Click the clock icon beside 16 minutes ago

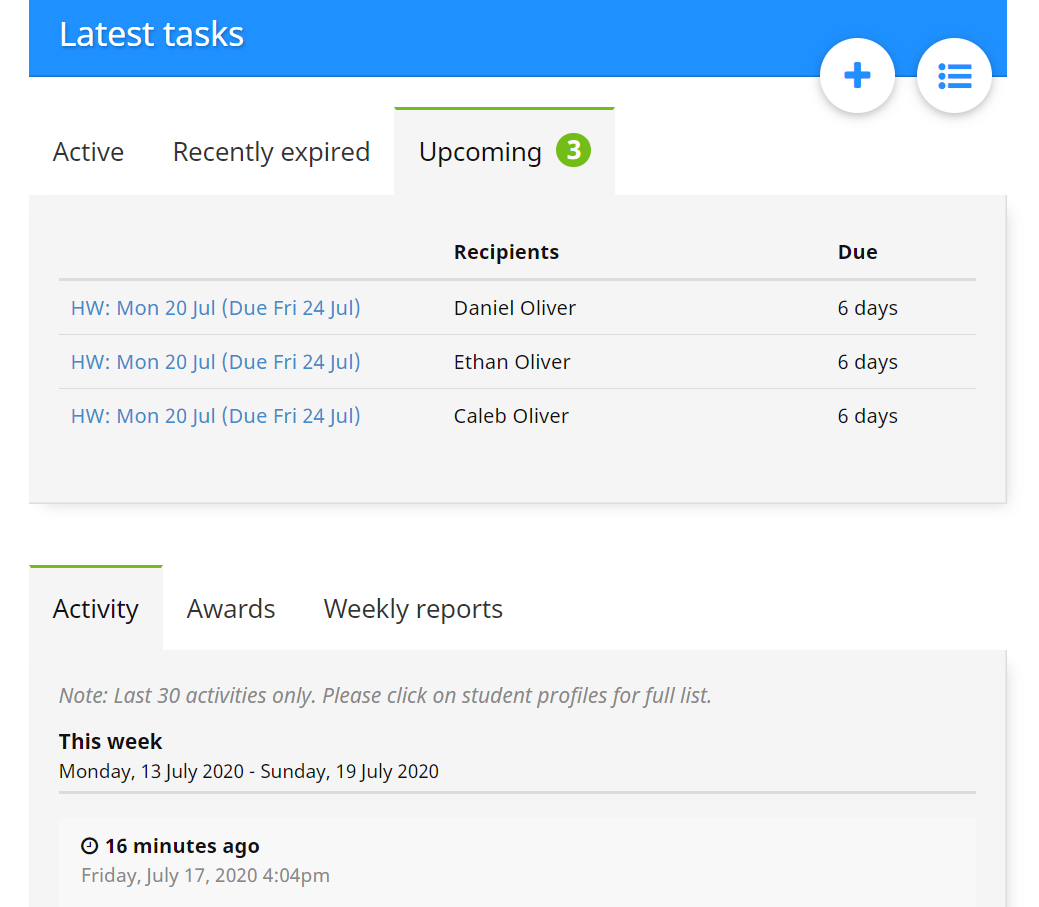90,847
